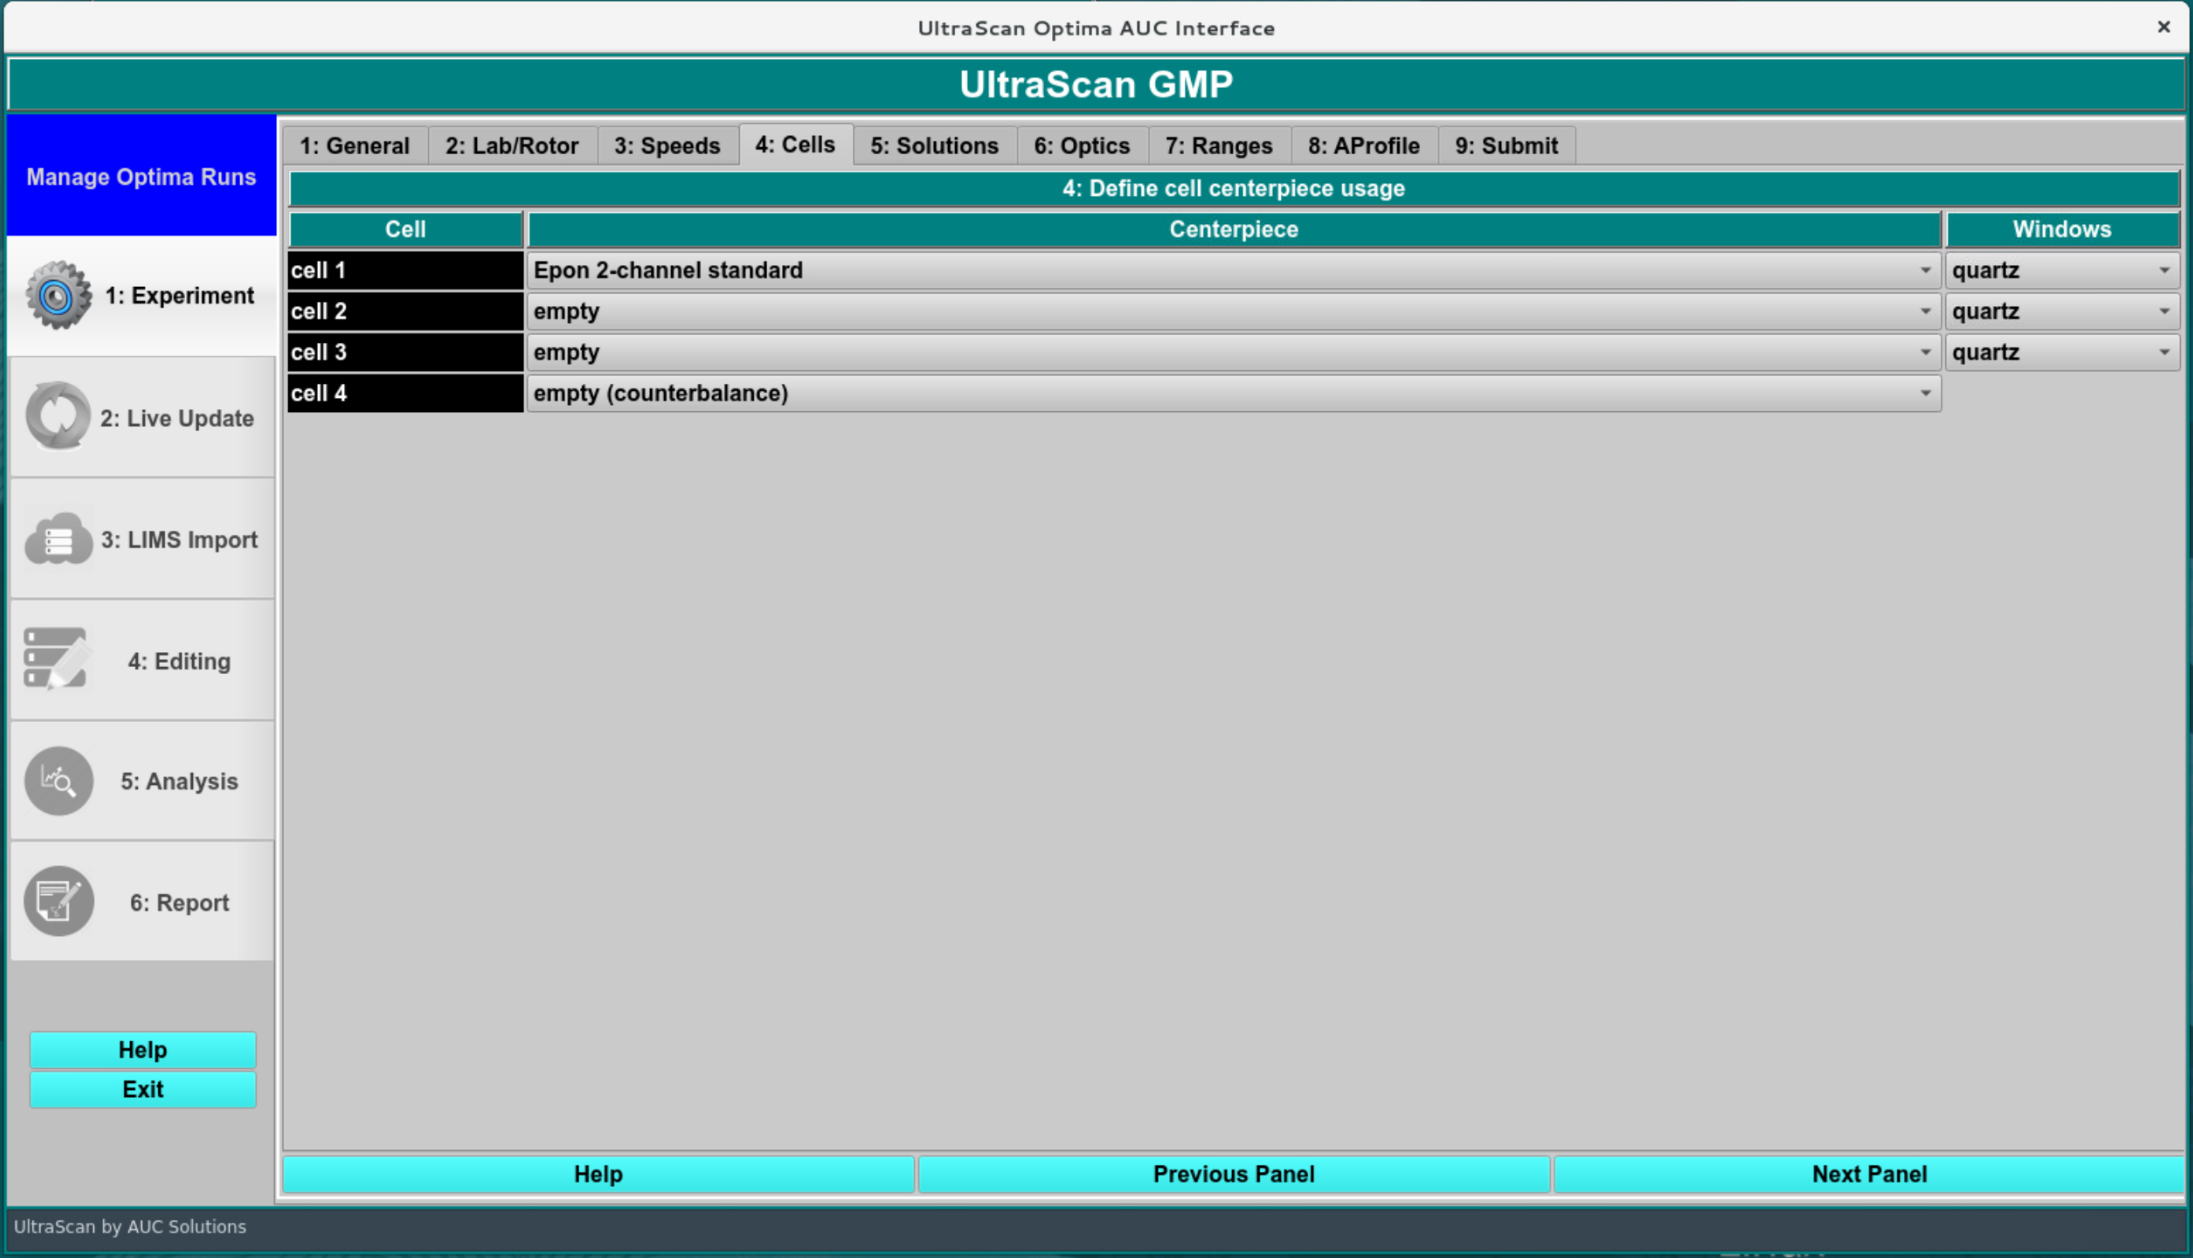Viewport: 2193px width, 1258px height.
Task: Open cell 2 centerpiece dropdown
Action: pos(1233,312)
